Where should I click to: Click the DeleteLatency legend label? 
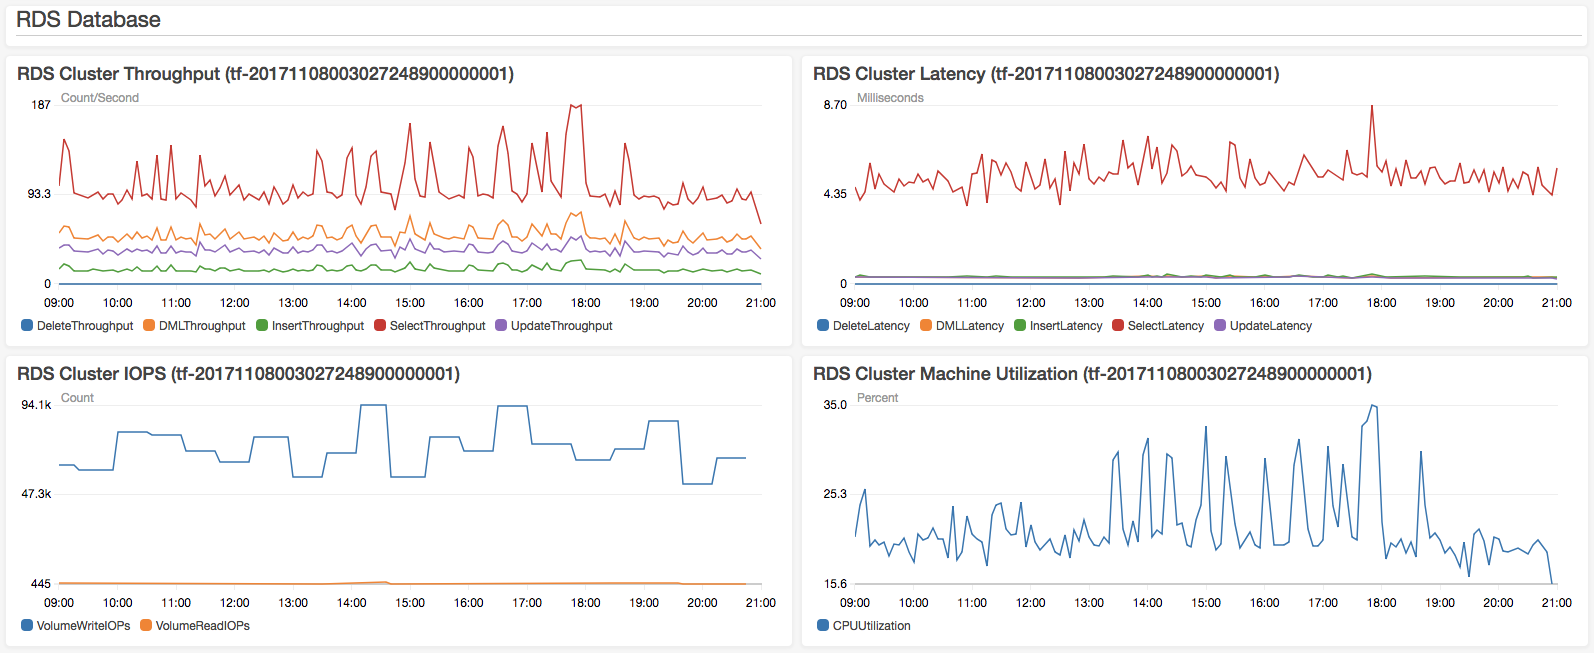click(870, 326)
